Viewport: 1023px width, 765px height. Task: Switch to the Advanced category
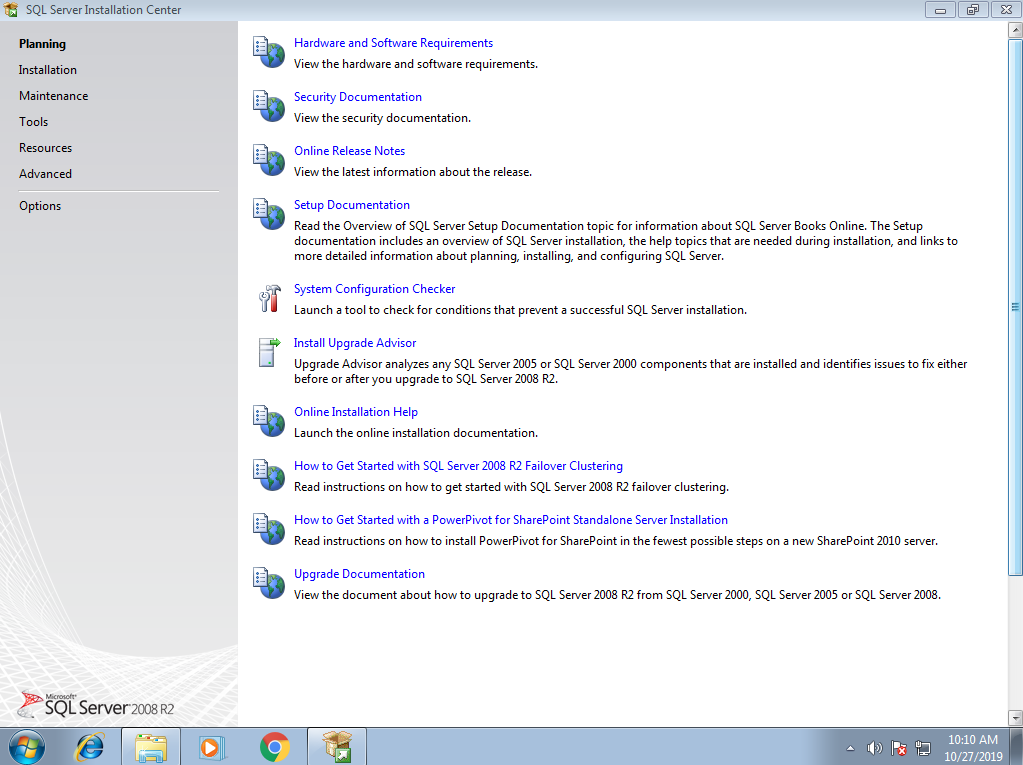46,174
